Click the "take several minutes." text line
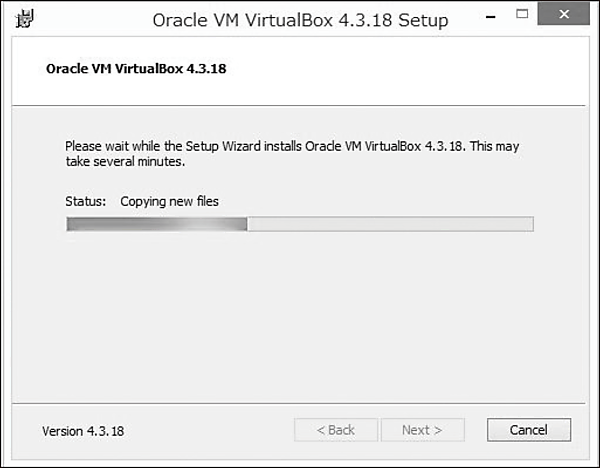The image size is (600, 468). (x=125, y=161)
